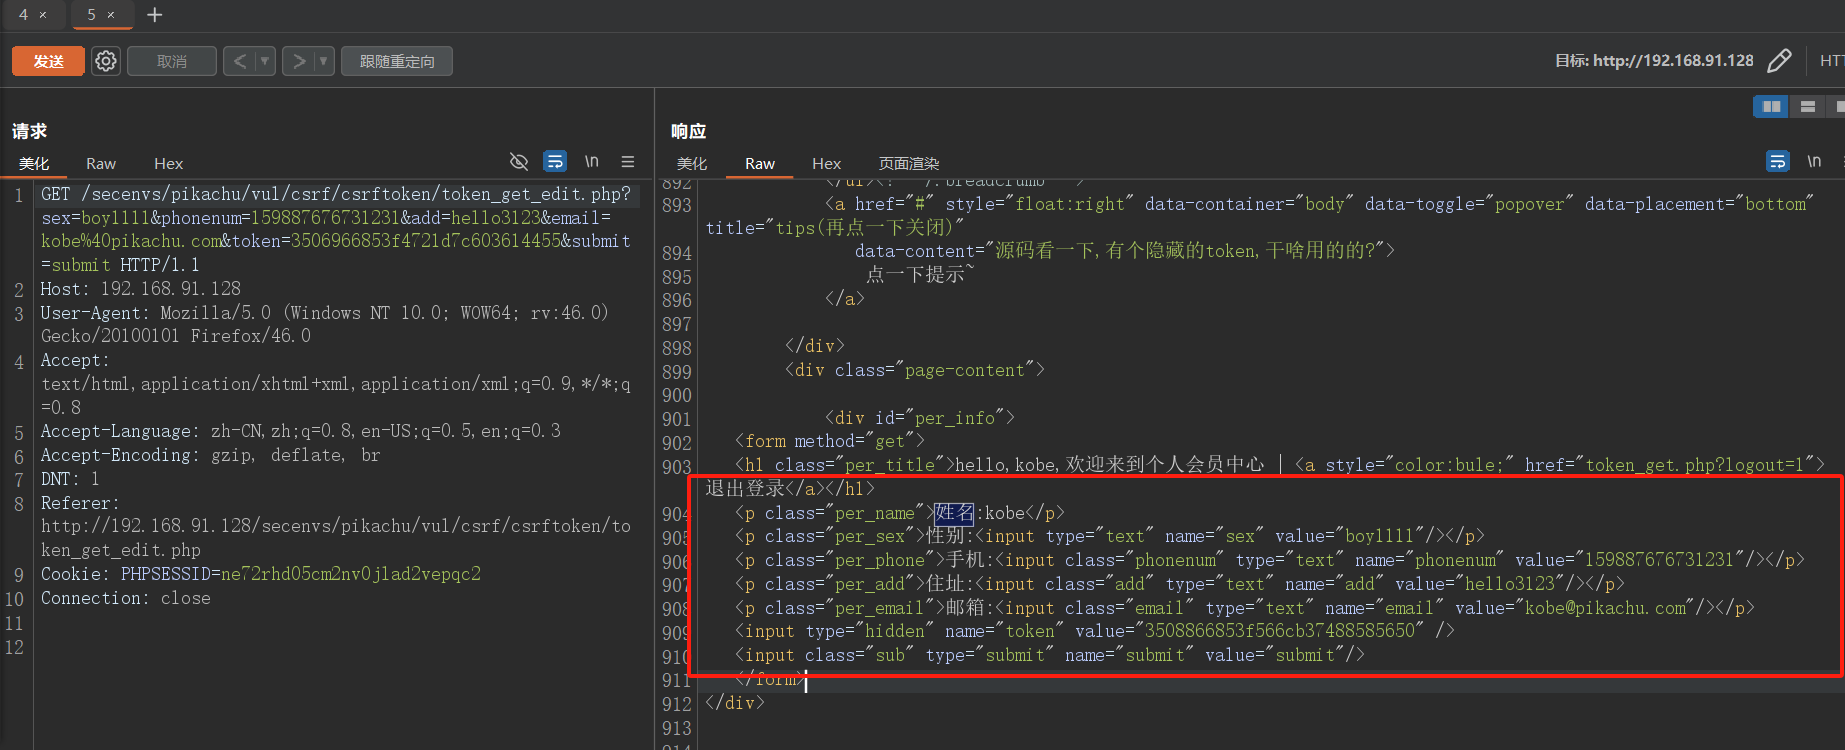This screenshot has width=1845, height=750.
Task: Open the request 美化 tab
Action: click(34, 164)
